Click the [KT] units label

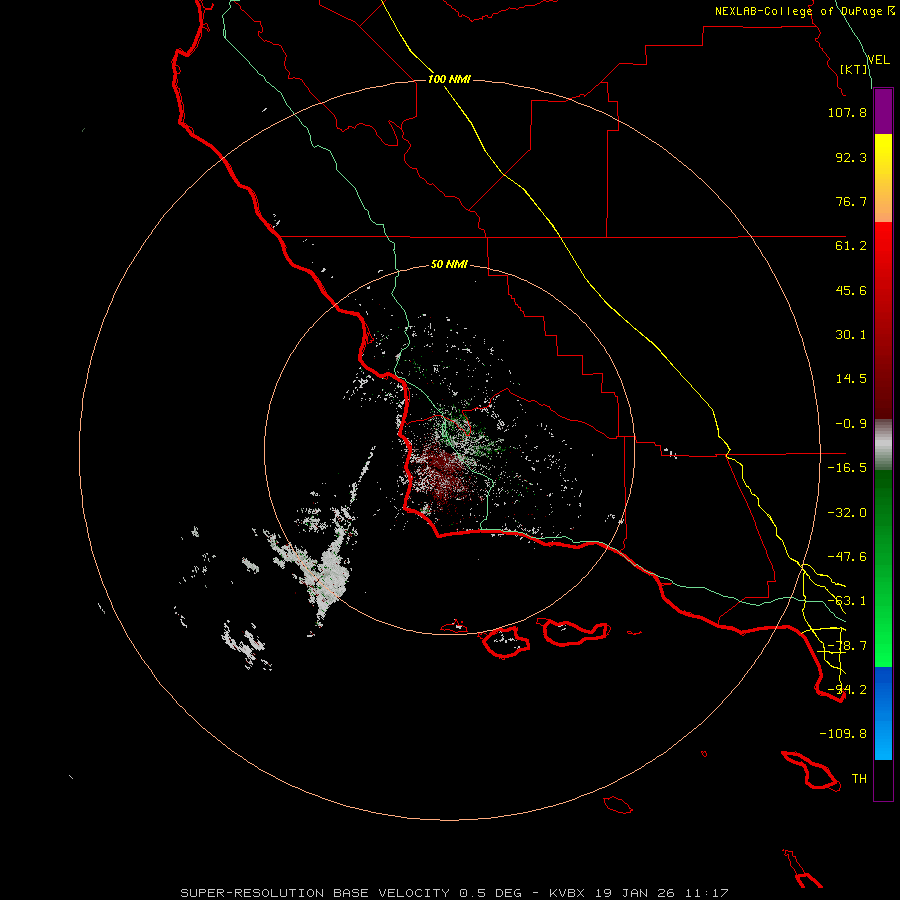pos(854,69)
